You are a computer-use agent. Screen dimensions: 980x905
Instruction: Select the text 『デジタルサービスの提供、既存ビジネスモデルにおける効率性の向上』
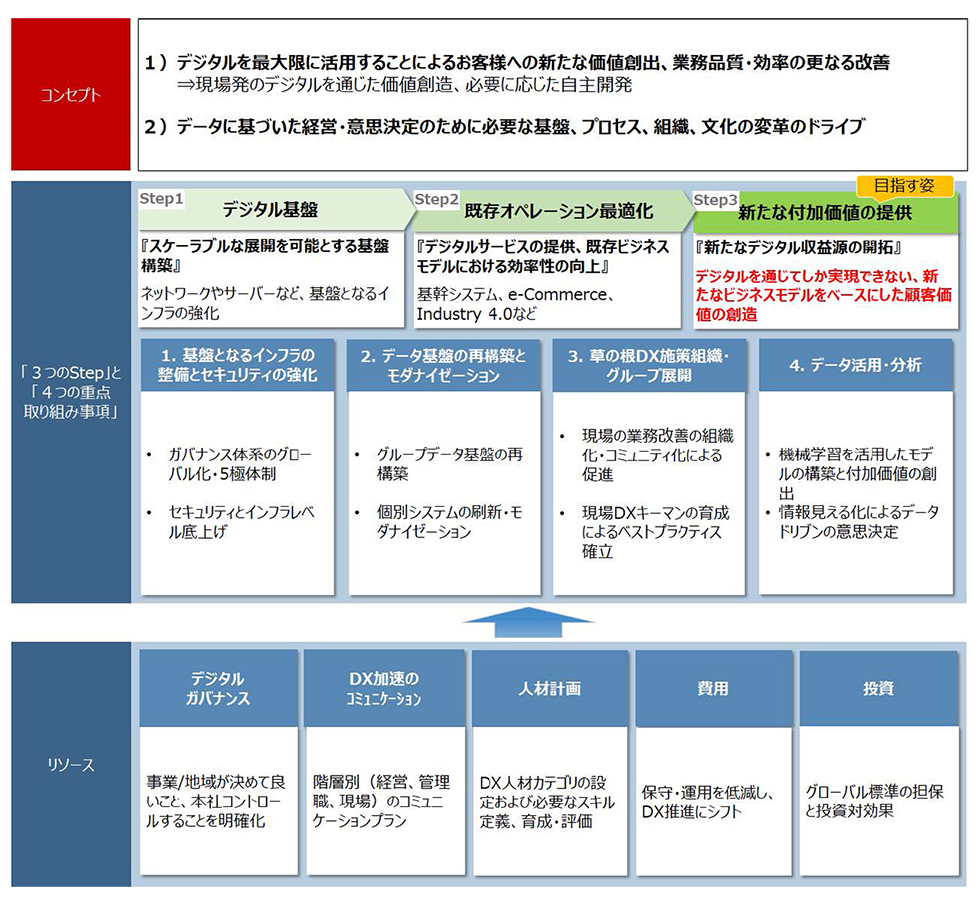click(x=542, y=256)
